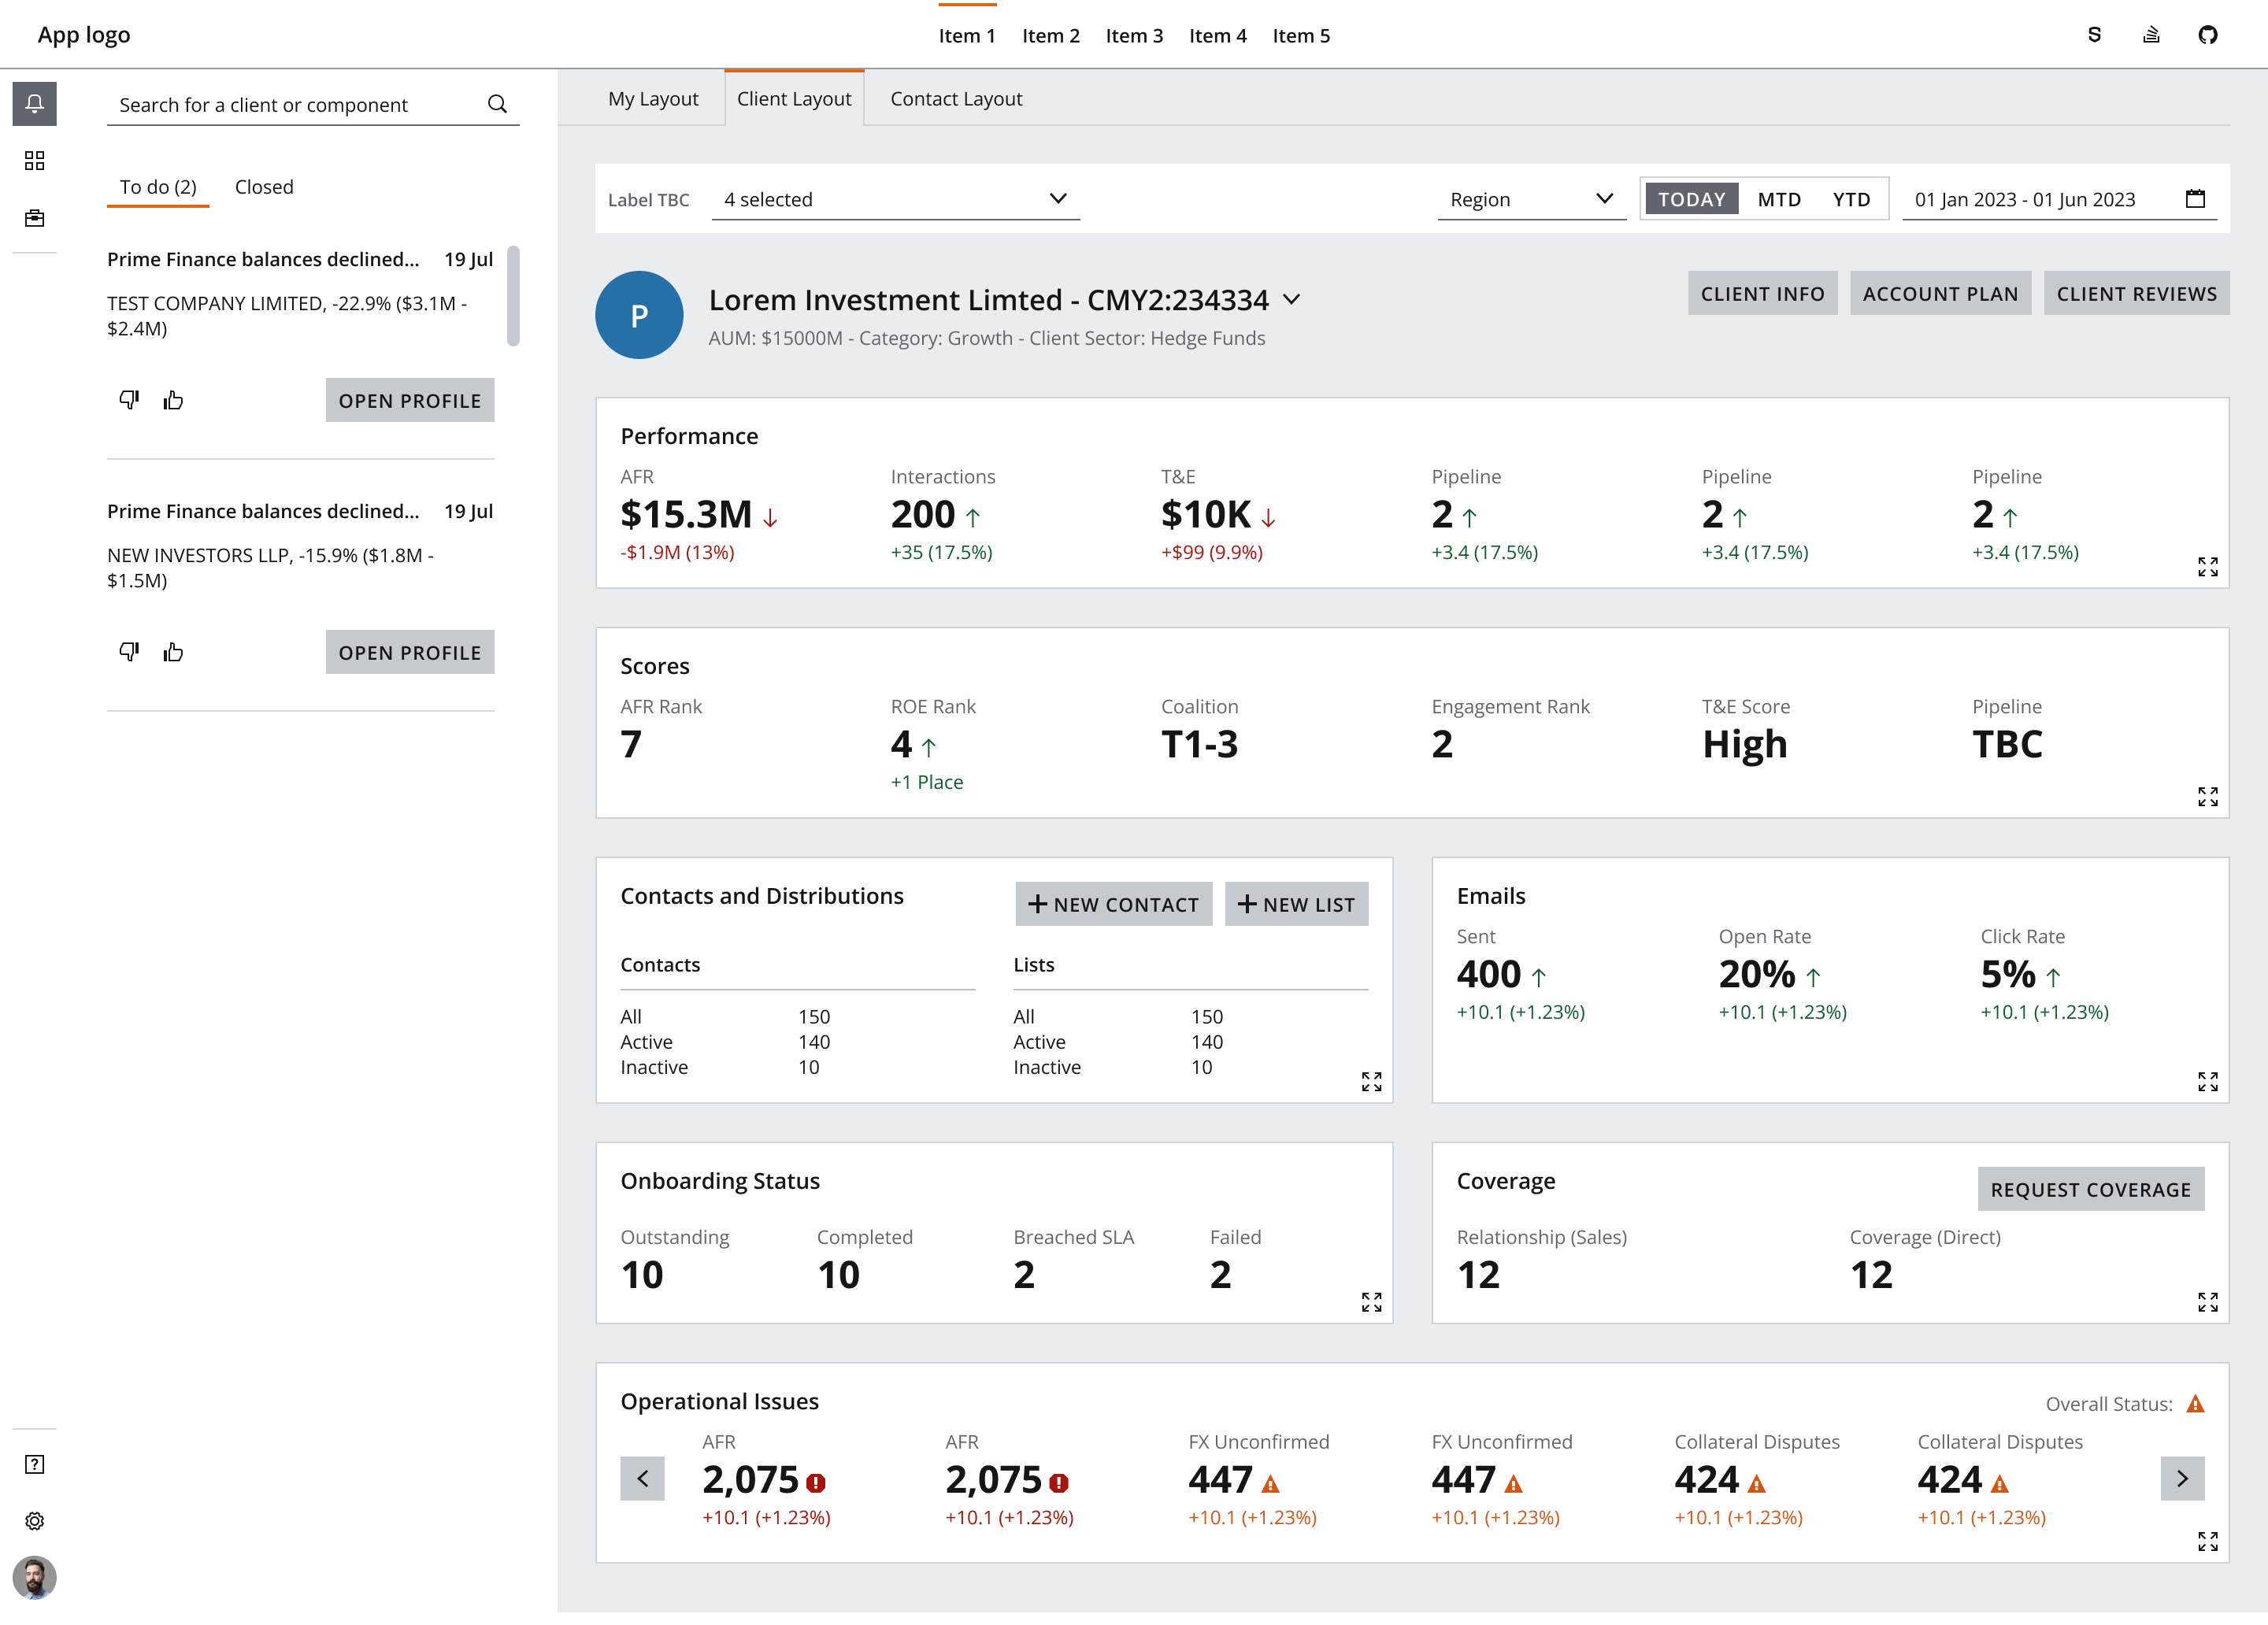Switch to the Contact Layout tab
2268x1625 pixels.
[x=955, y=98]
